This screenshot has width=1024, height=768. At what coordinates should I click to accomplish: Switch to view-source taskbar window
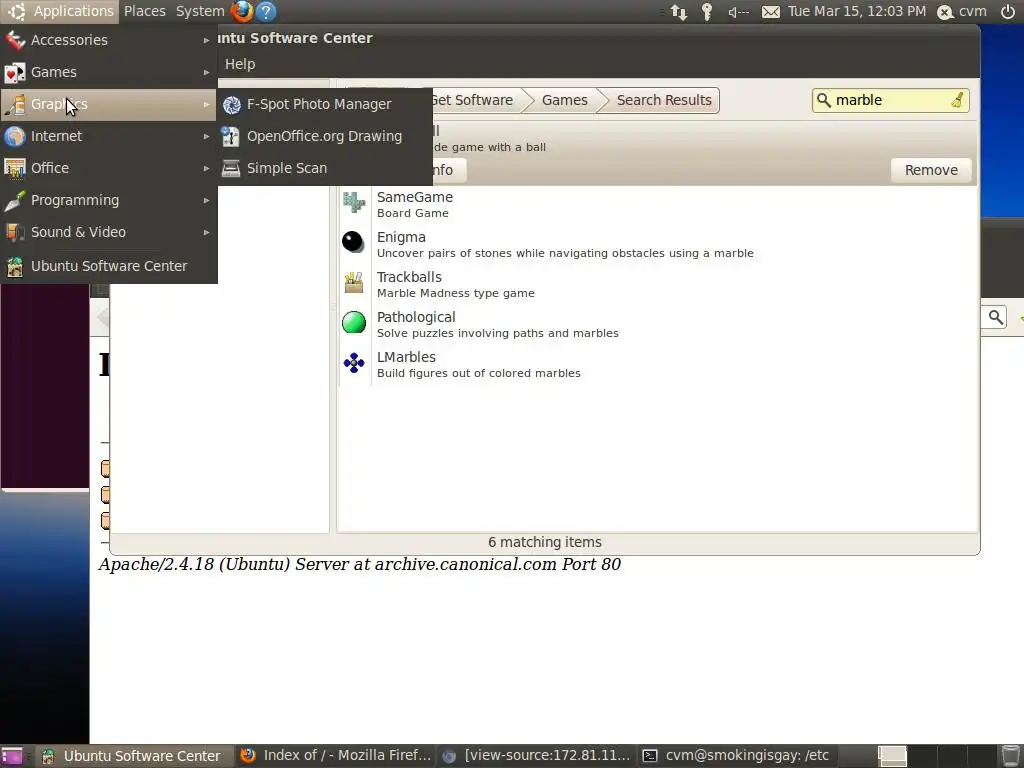click(x=537, y=756)
